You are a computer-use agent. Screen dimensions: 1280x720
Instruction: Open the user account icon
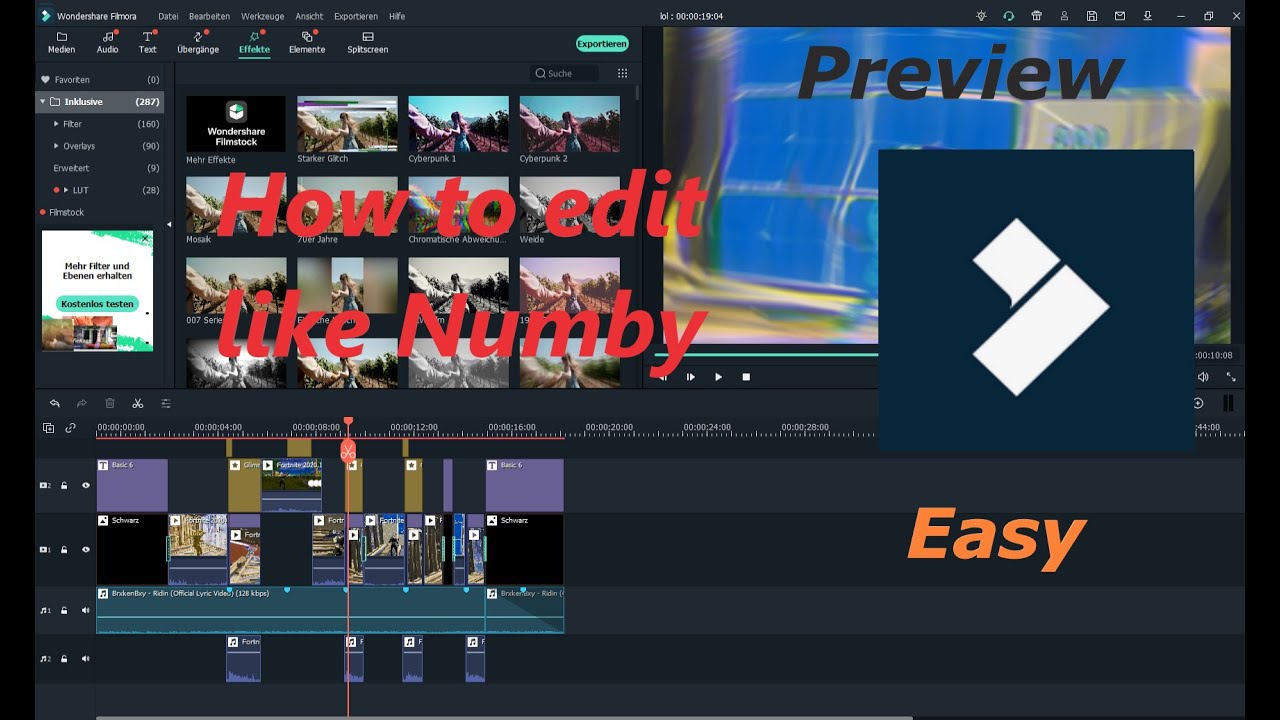pos(1064,16)
